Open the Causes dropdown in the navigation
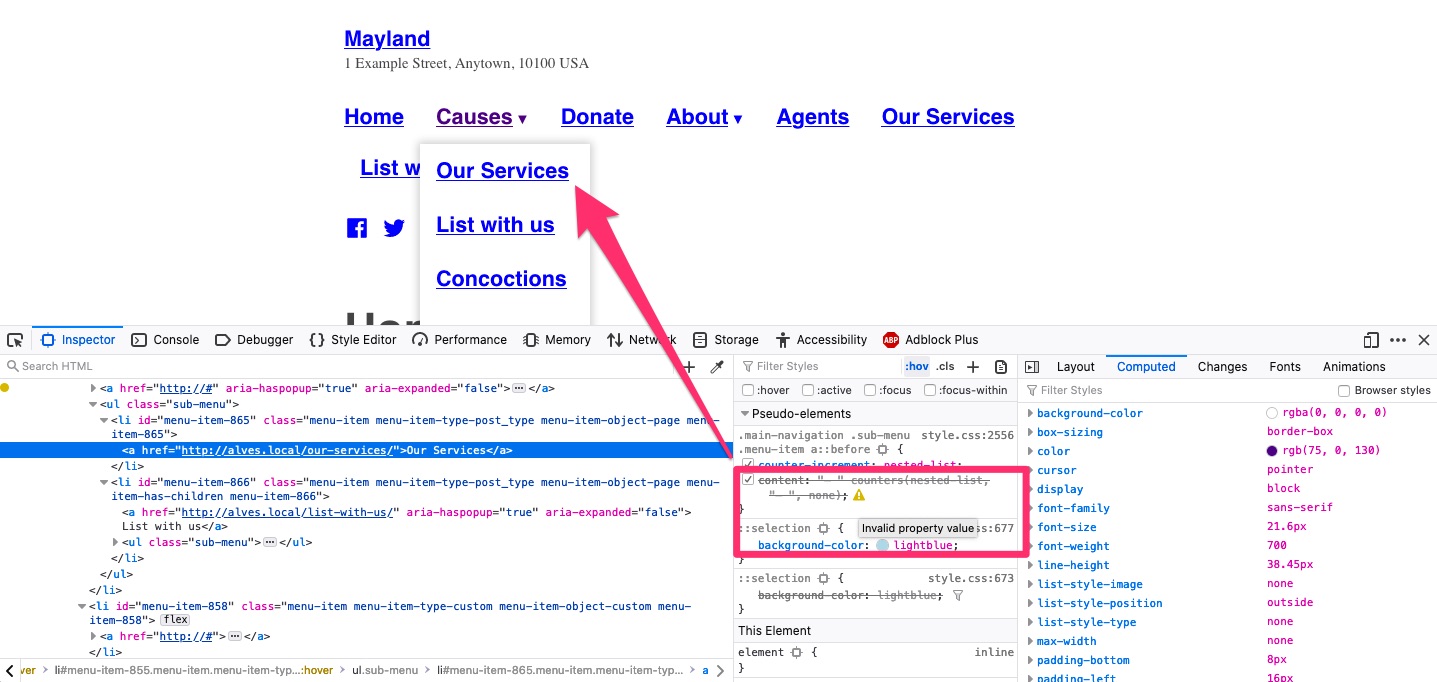Image resolution: width=1437 pixels, height=682 pixels. click(474, 117)
